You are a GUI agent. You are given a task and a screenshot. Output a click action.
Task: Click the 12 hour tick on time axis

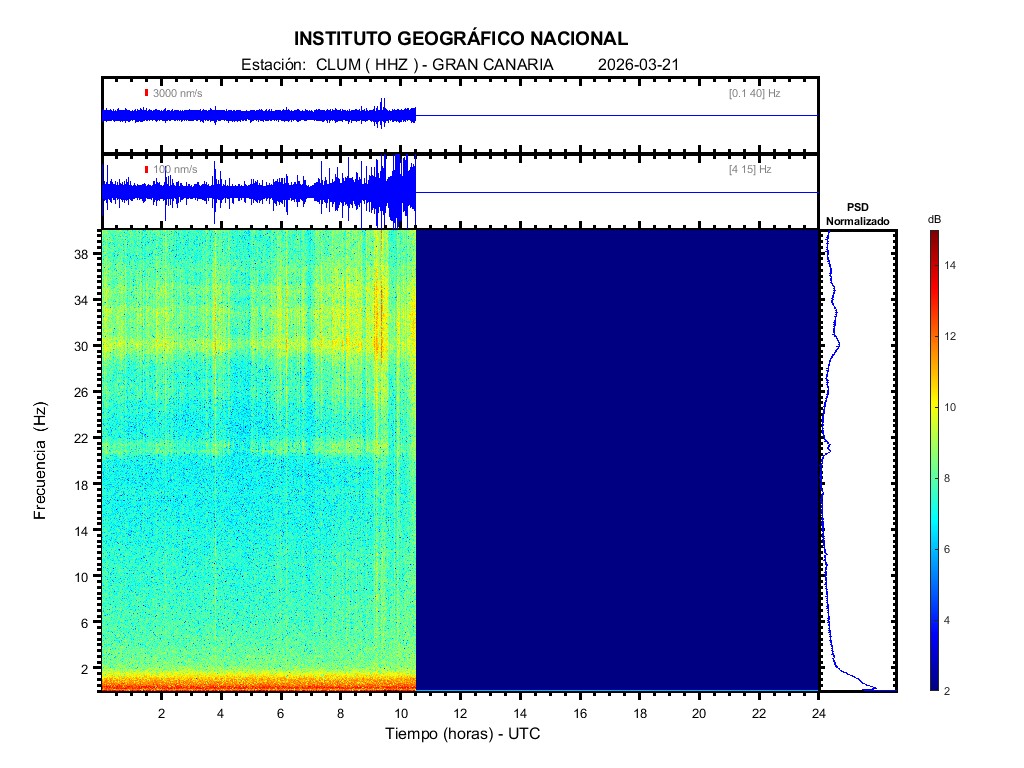coord(460,713)
